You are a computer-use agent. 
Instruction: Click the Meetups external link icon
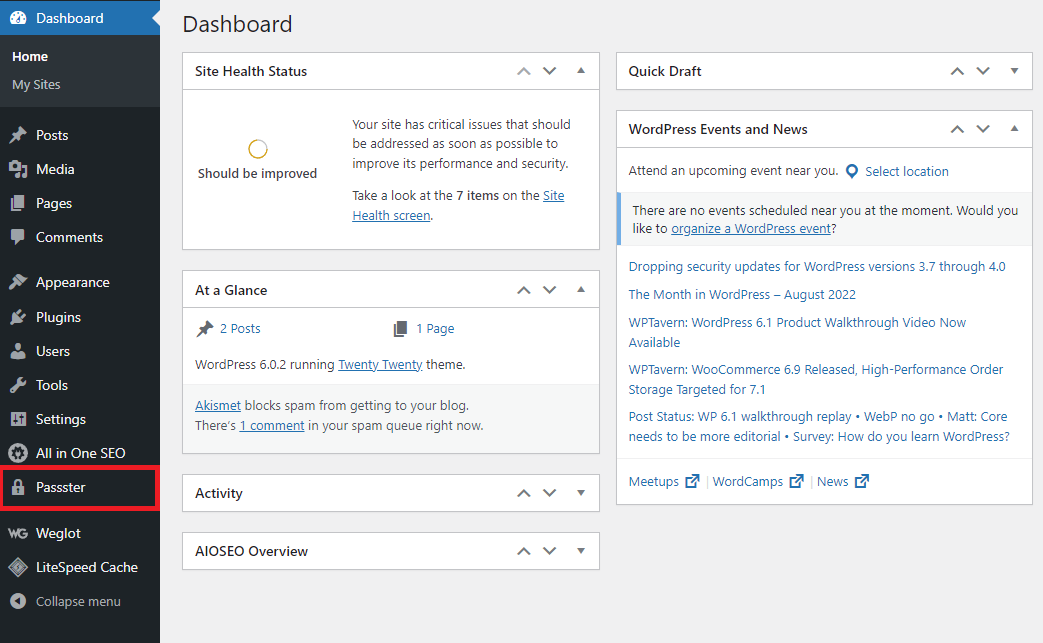point(694,481)
